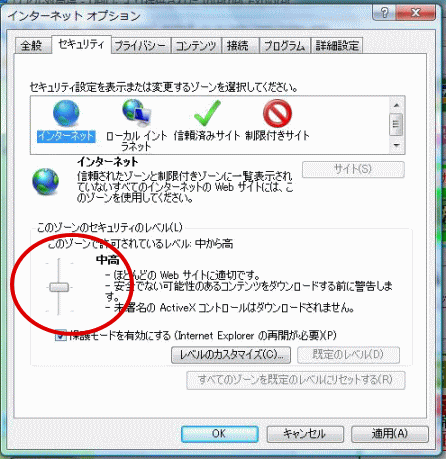Click the キャンセル button
Screen dimensions: 446x459
305,434
